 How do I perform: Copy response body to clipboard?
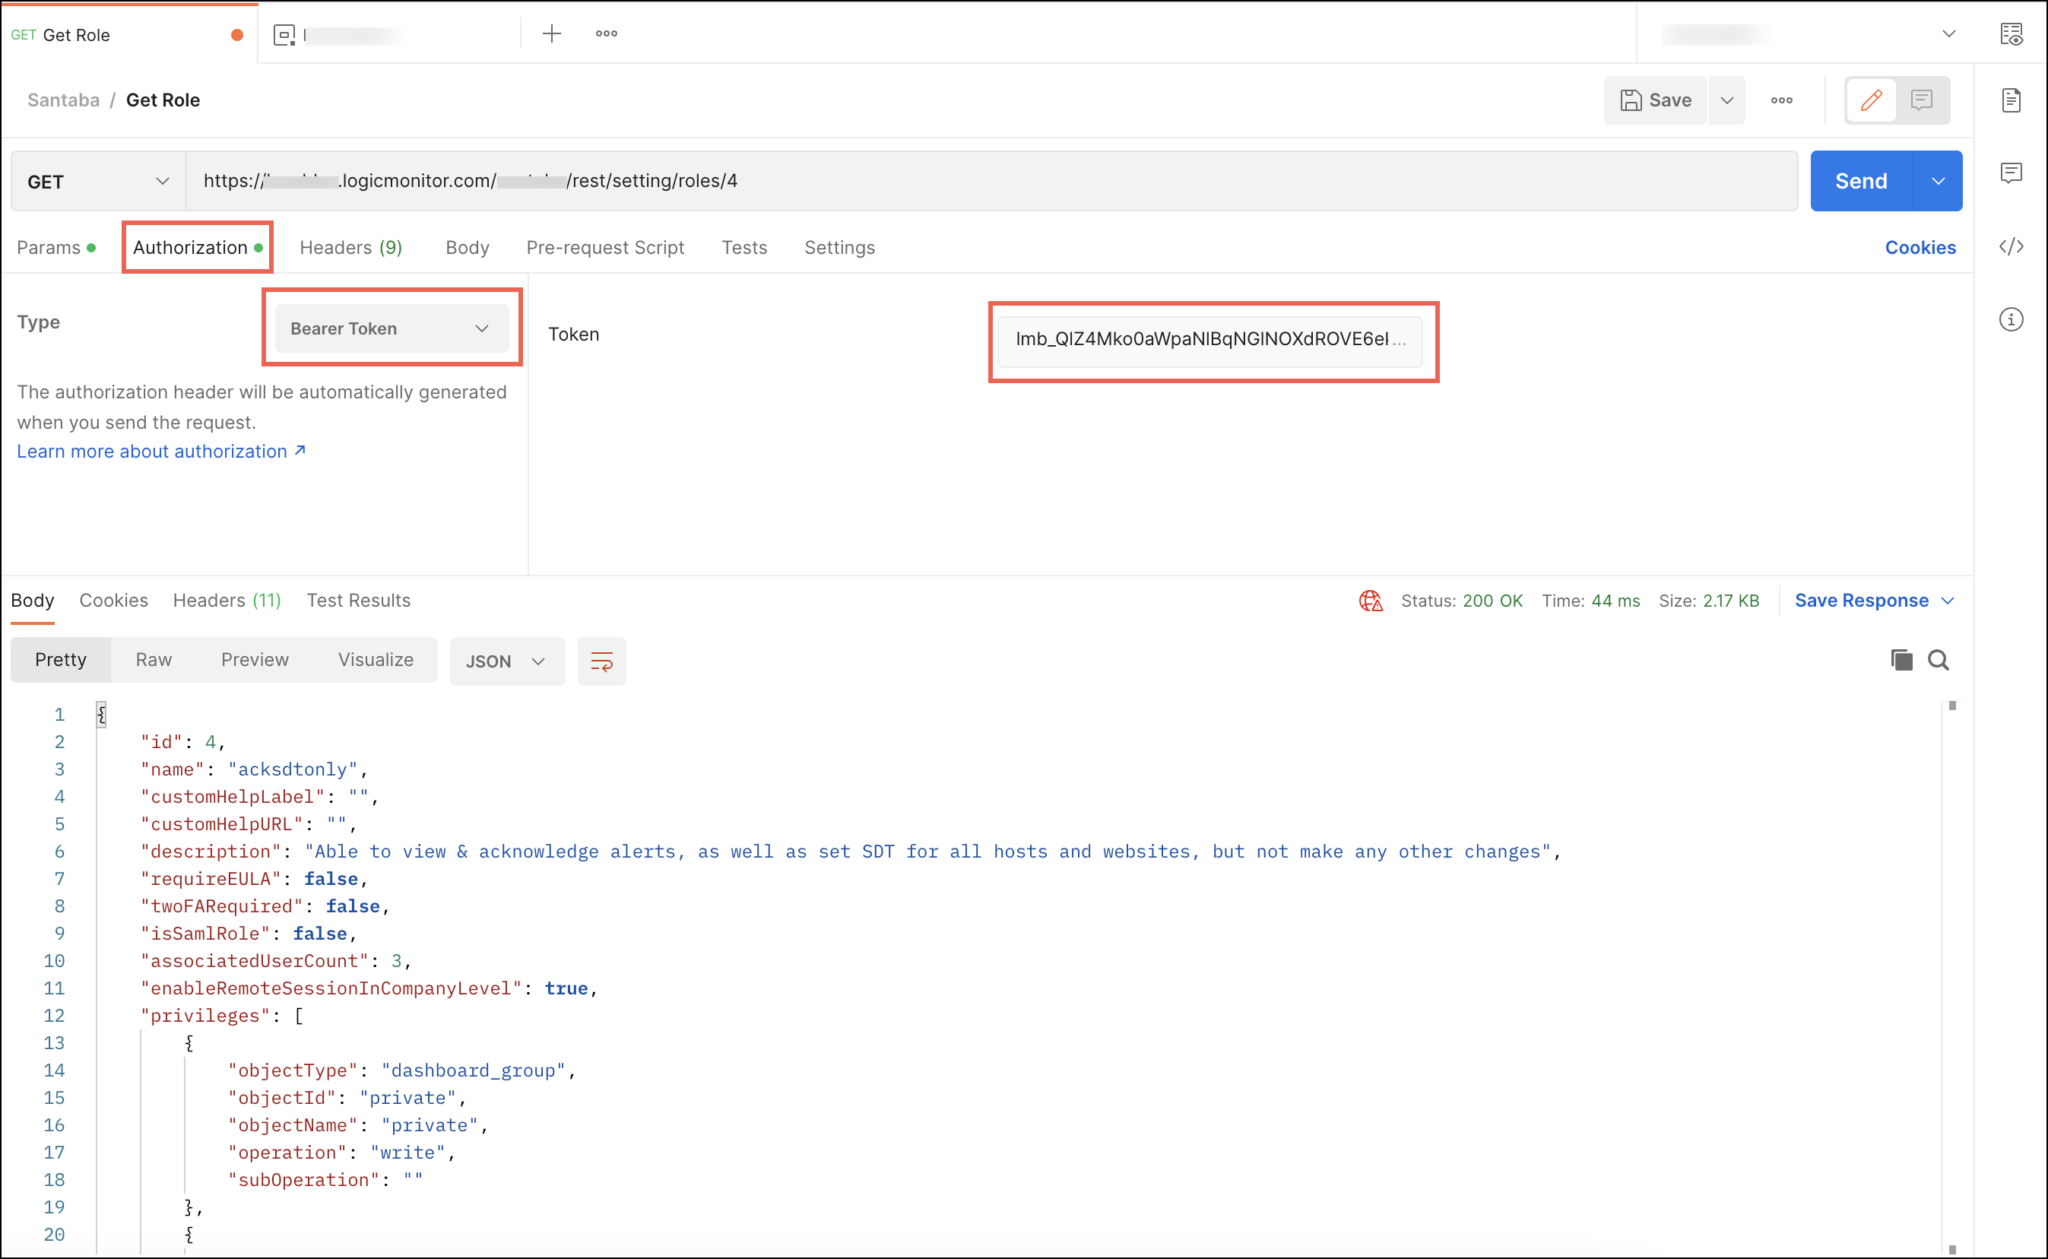[1901, 660]
